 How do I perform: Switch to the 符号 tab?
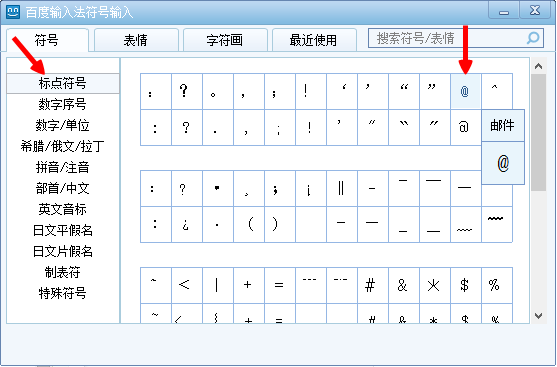click(47, 40)
